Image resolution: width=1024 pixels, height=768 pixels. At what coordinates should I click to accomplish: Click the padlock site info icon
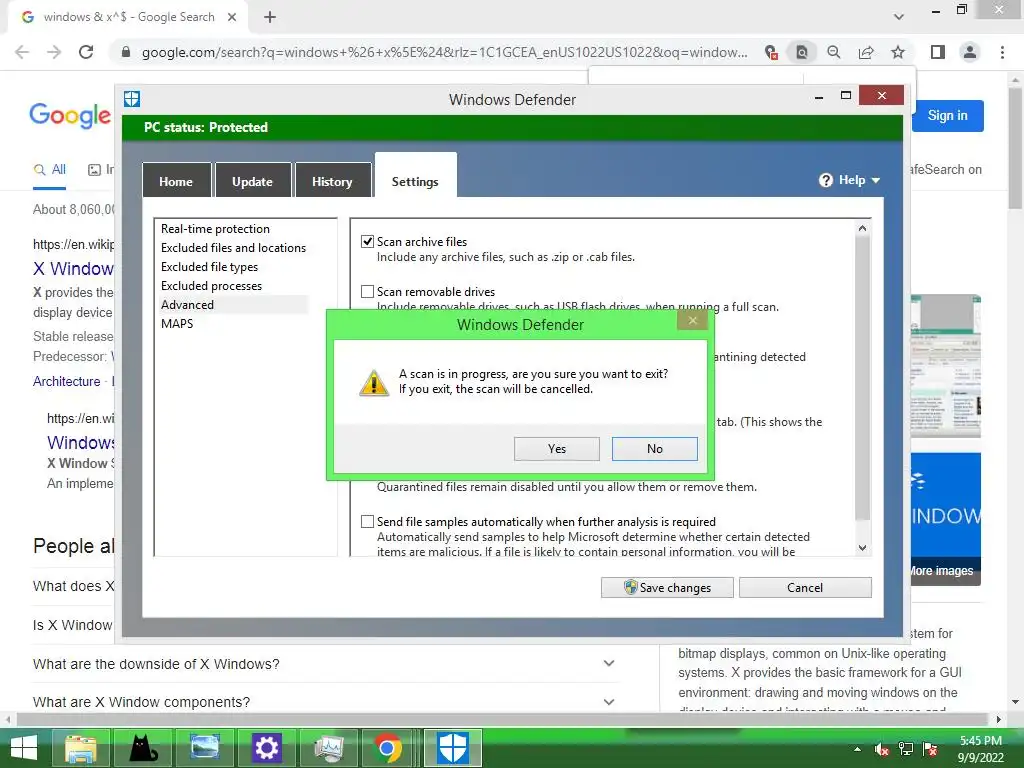(126, 52)
